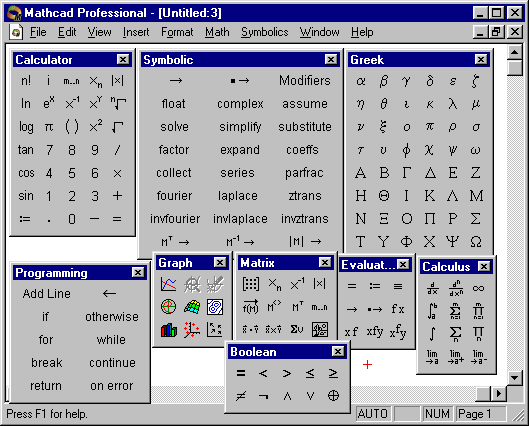Viewport: 529px width, 426px height.
Task: Click the Modifiers keyword in Symbolic palette
Action: click(x=305, y=81)
